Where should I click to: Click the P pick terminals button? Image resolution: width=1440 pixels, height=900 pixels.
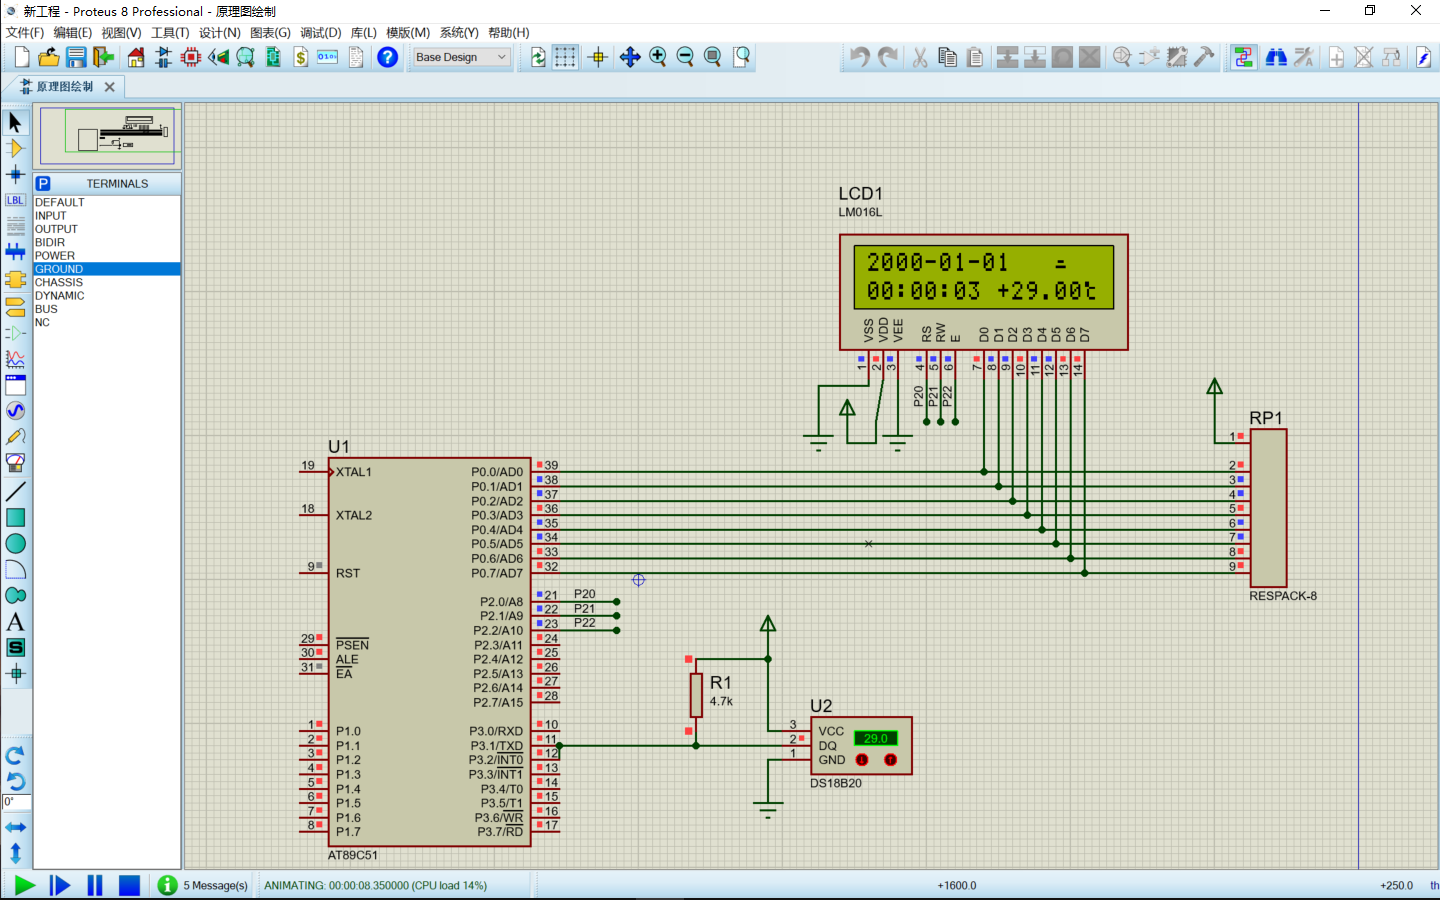click(x=43, y=184)
